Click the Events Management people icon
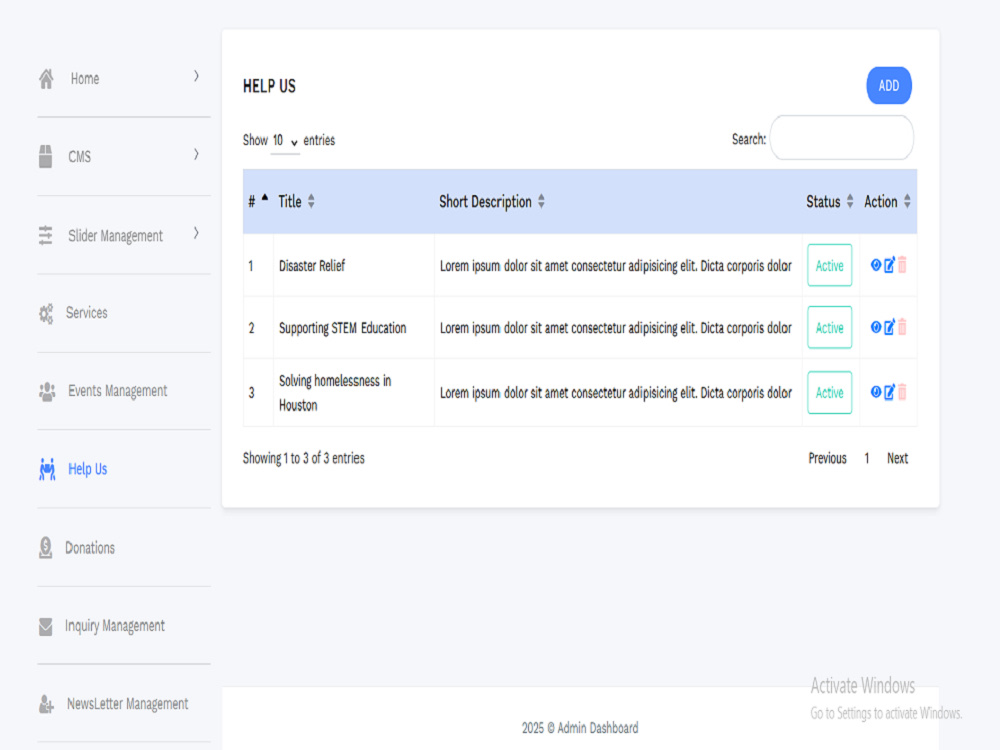 tap(47, 391)
